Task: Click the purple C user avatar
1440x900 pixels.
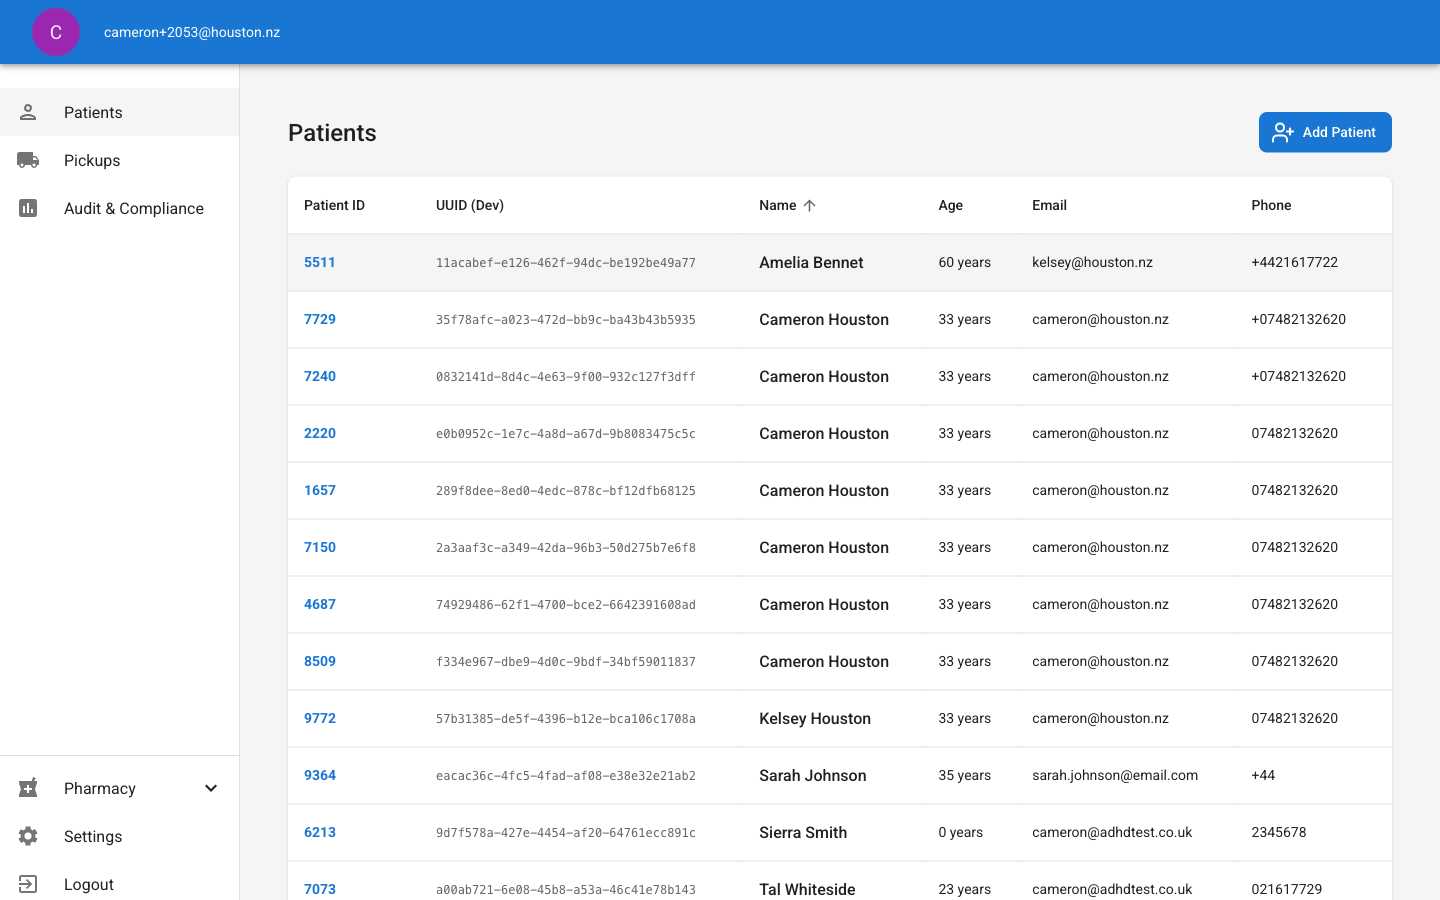Action: coord(56,32)
